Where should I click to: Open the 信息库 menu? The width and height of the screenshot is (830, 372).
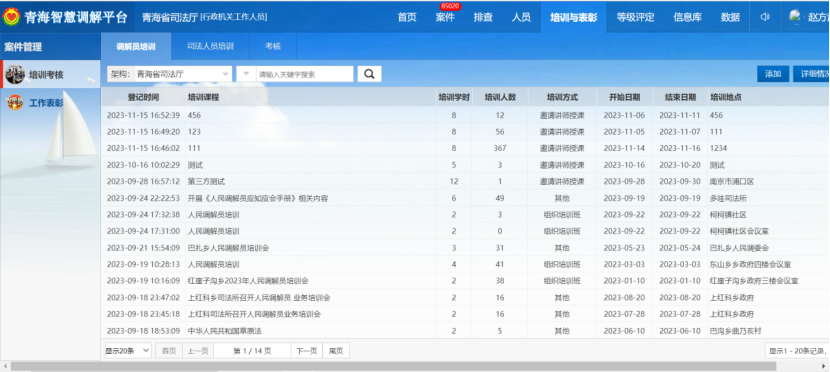point(688,17)
